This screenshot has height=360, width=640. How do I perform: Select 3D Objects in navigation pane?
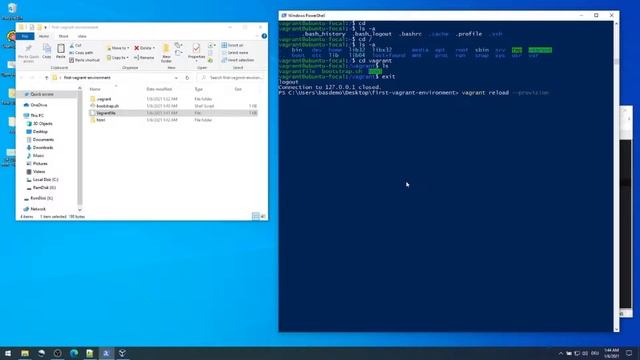[39, 124]
